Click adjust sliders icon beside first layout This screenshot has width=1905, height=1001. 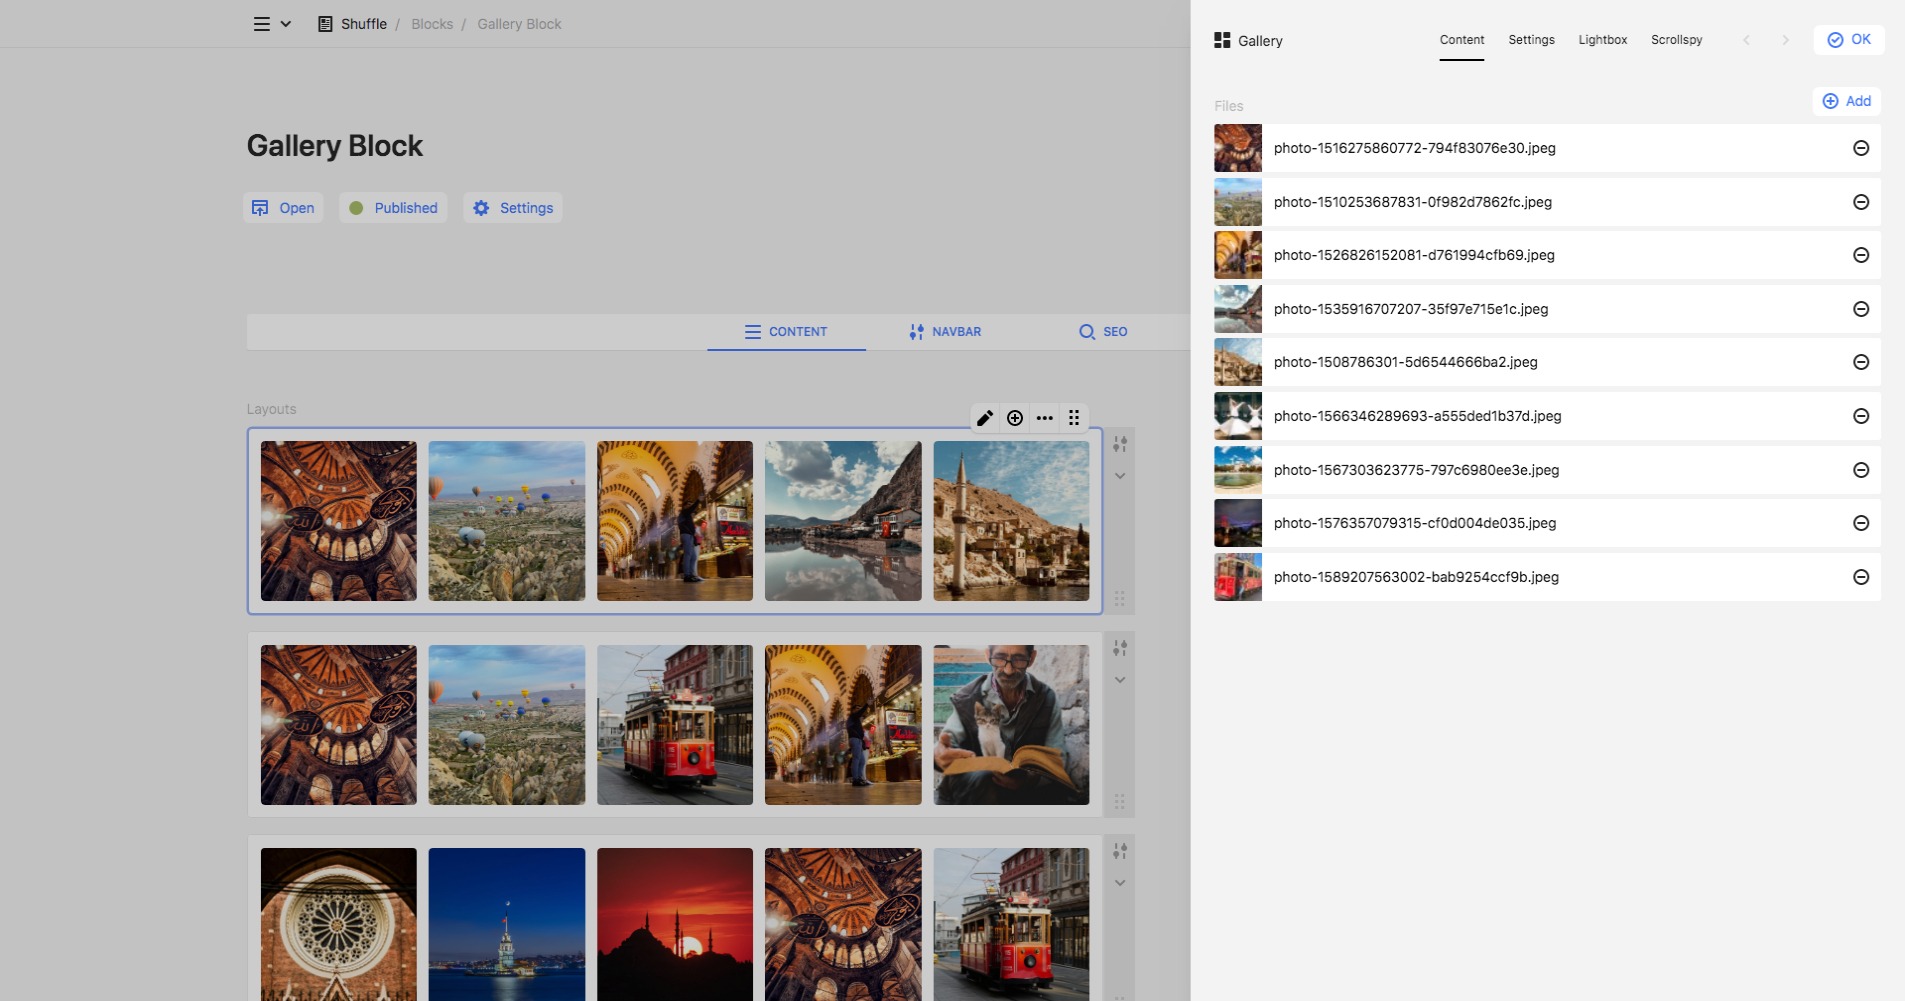point(1120,444)
